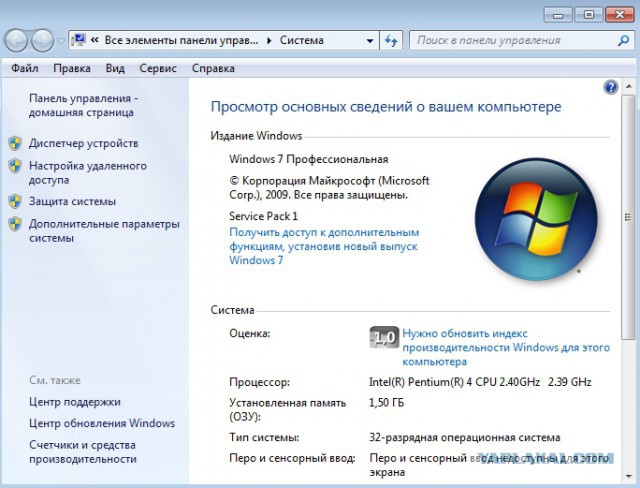Click the blue help question mark icon

(611, 87)
